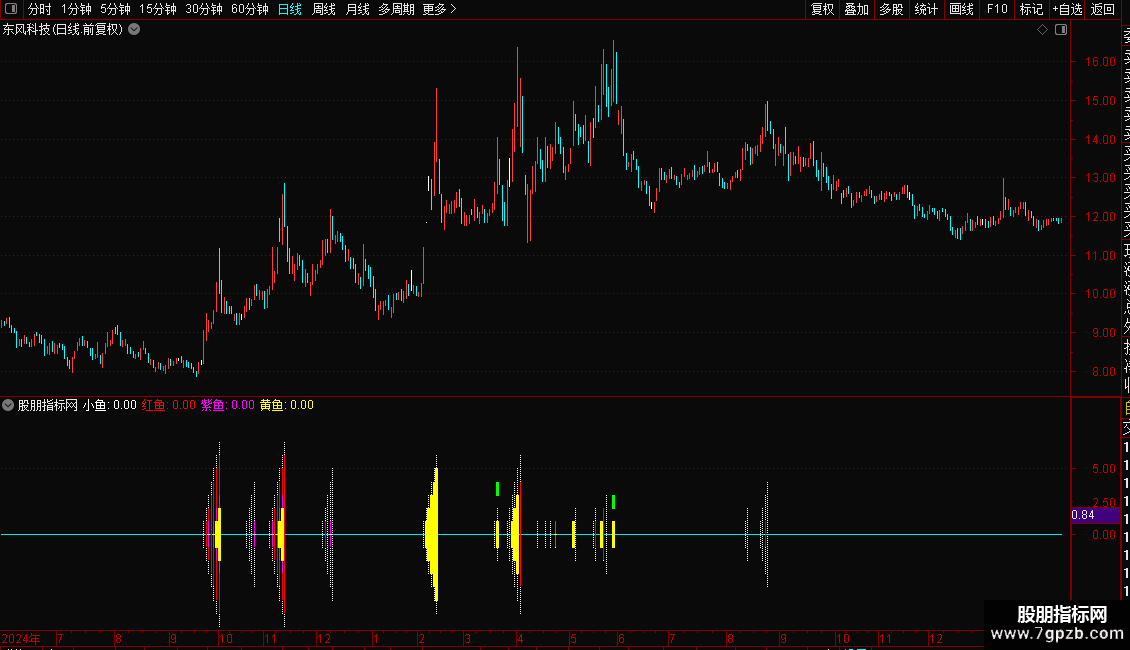This screenshot has height=650, width=1130.
Task: Click the 股朋指标网 indicator name
Action: click(48, 405)
